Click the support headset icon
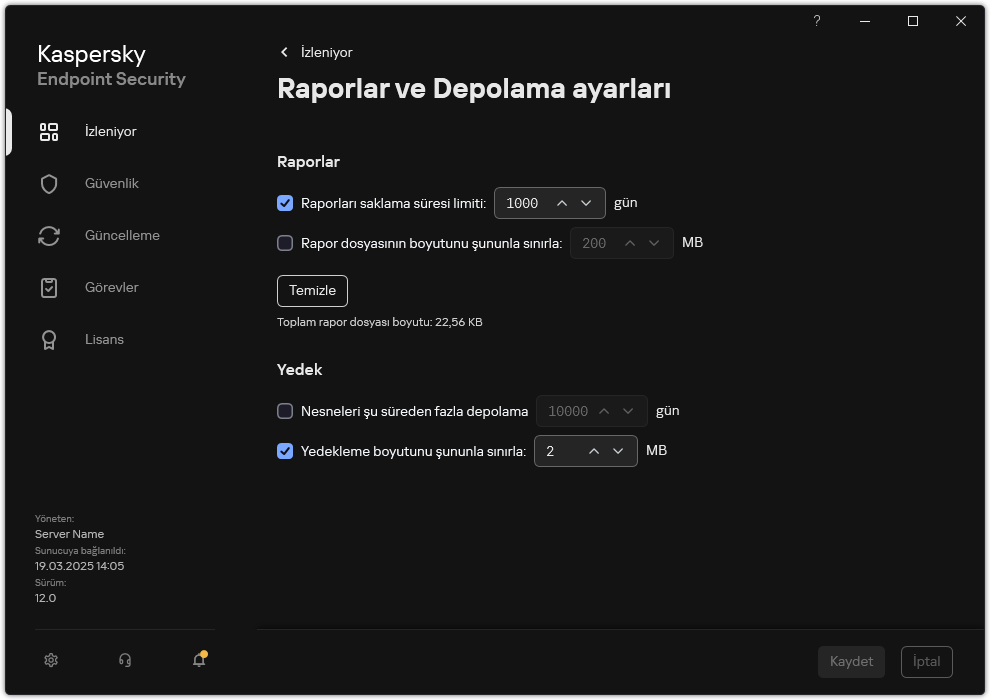990x700 pixels. (124, 660)
